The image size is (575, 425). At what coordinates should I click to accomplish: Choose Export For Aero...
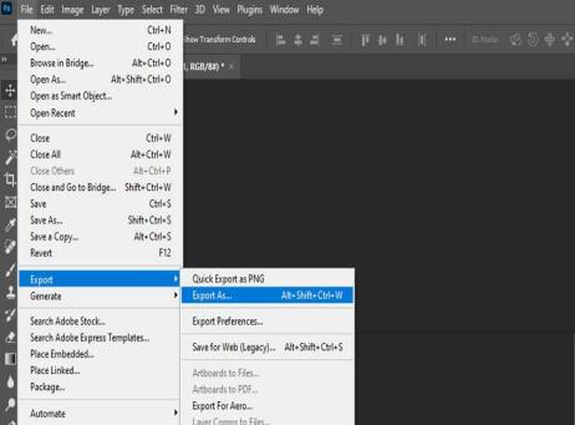(x=268, y=406)
